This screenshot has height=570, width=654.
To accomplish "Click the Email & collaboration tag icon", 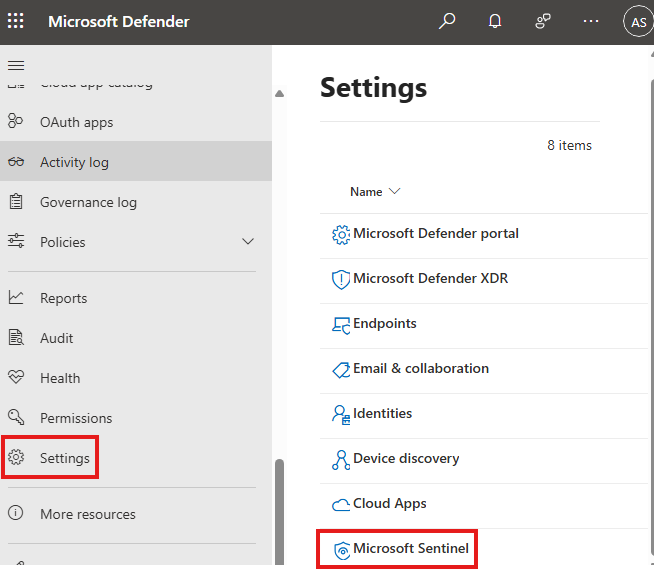I will point(341,370).
